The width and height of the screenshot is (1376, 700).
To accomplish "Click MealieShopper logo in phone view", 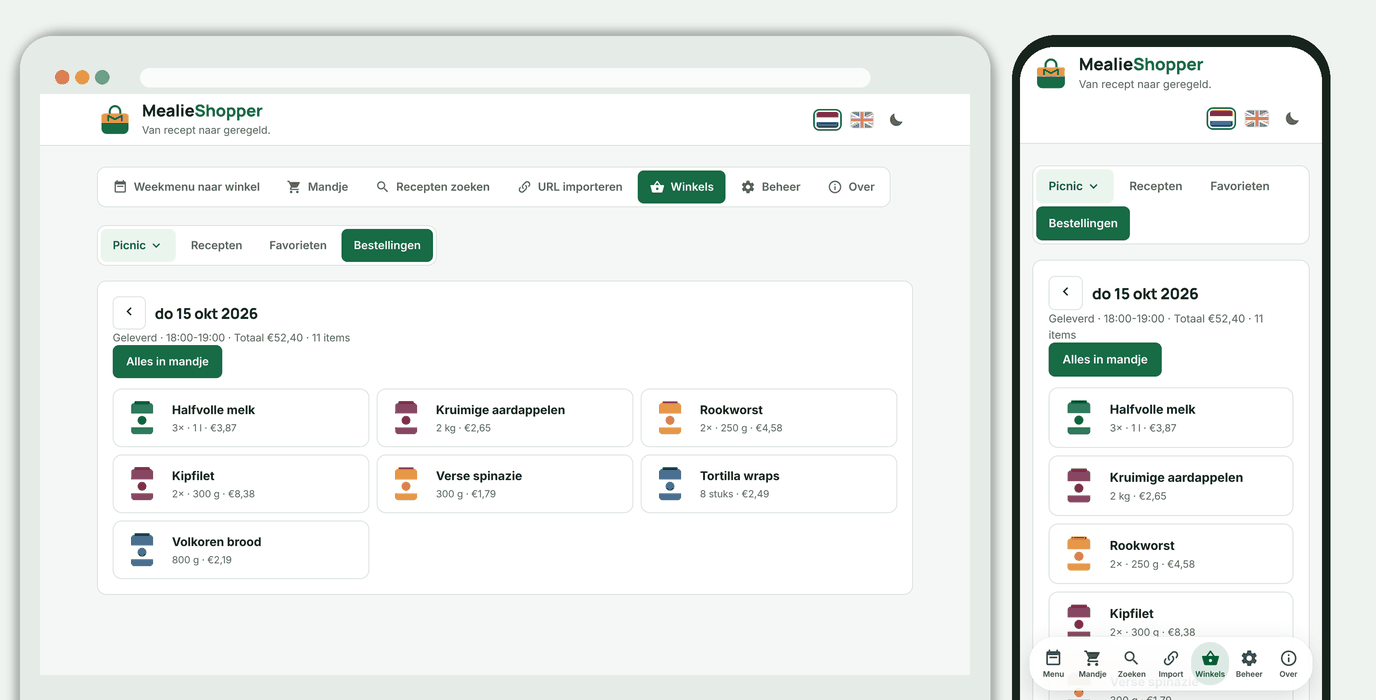I will [1051, 74].
